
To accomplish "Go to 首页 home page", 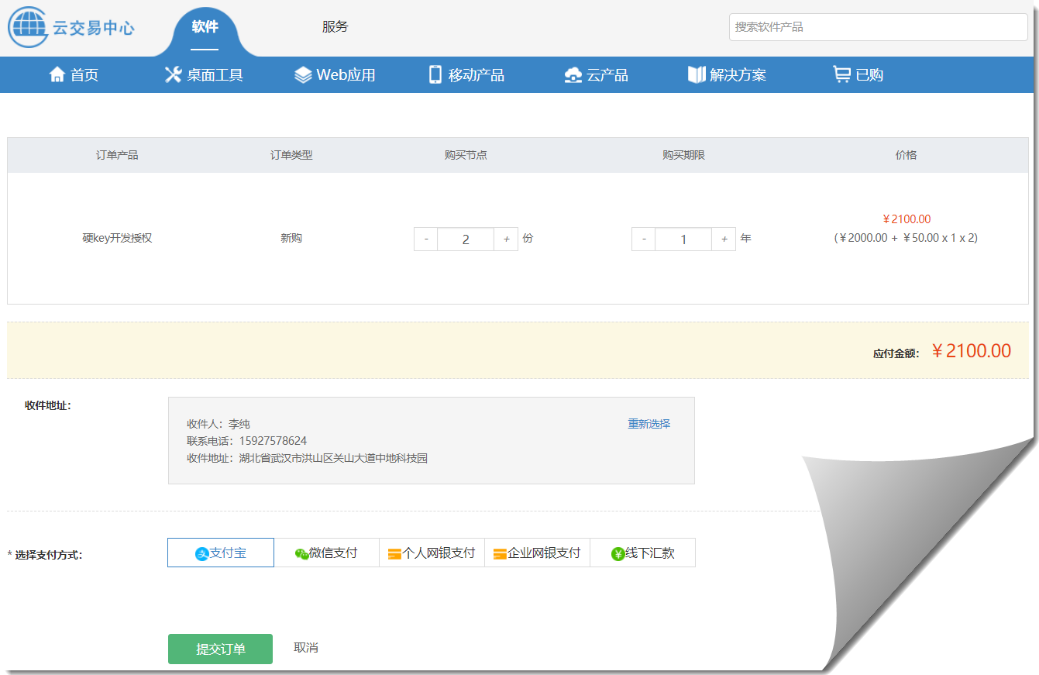I will coord(74,74).
